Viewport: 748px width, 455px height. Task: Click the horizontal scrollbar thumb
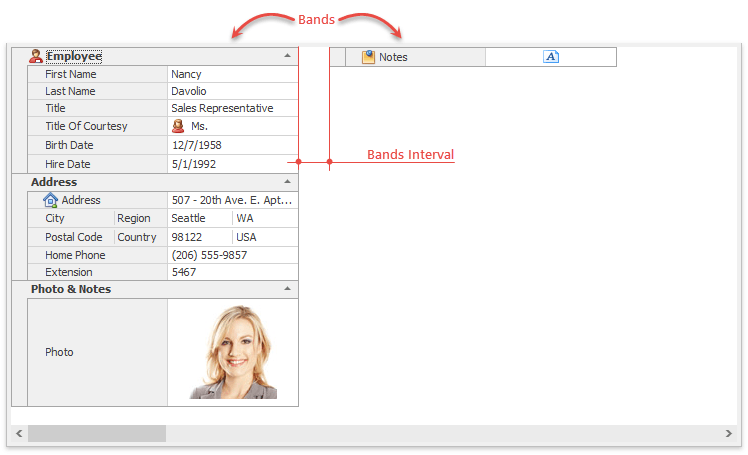97,434
